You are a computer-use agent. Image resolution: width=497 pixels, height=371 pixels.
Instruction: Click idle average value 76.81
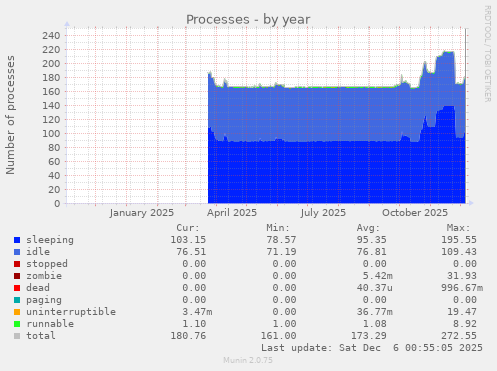click(x=372, y=252)
